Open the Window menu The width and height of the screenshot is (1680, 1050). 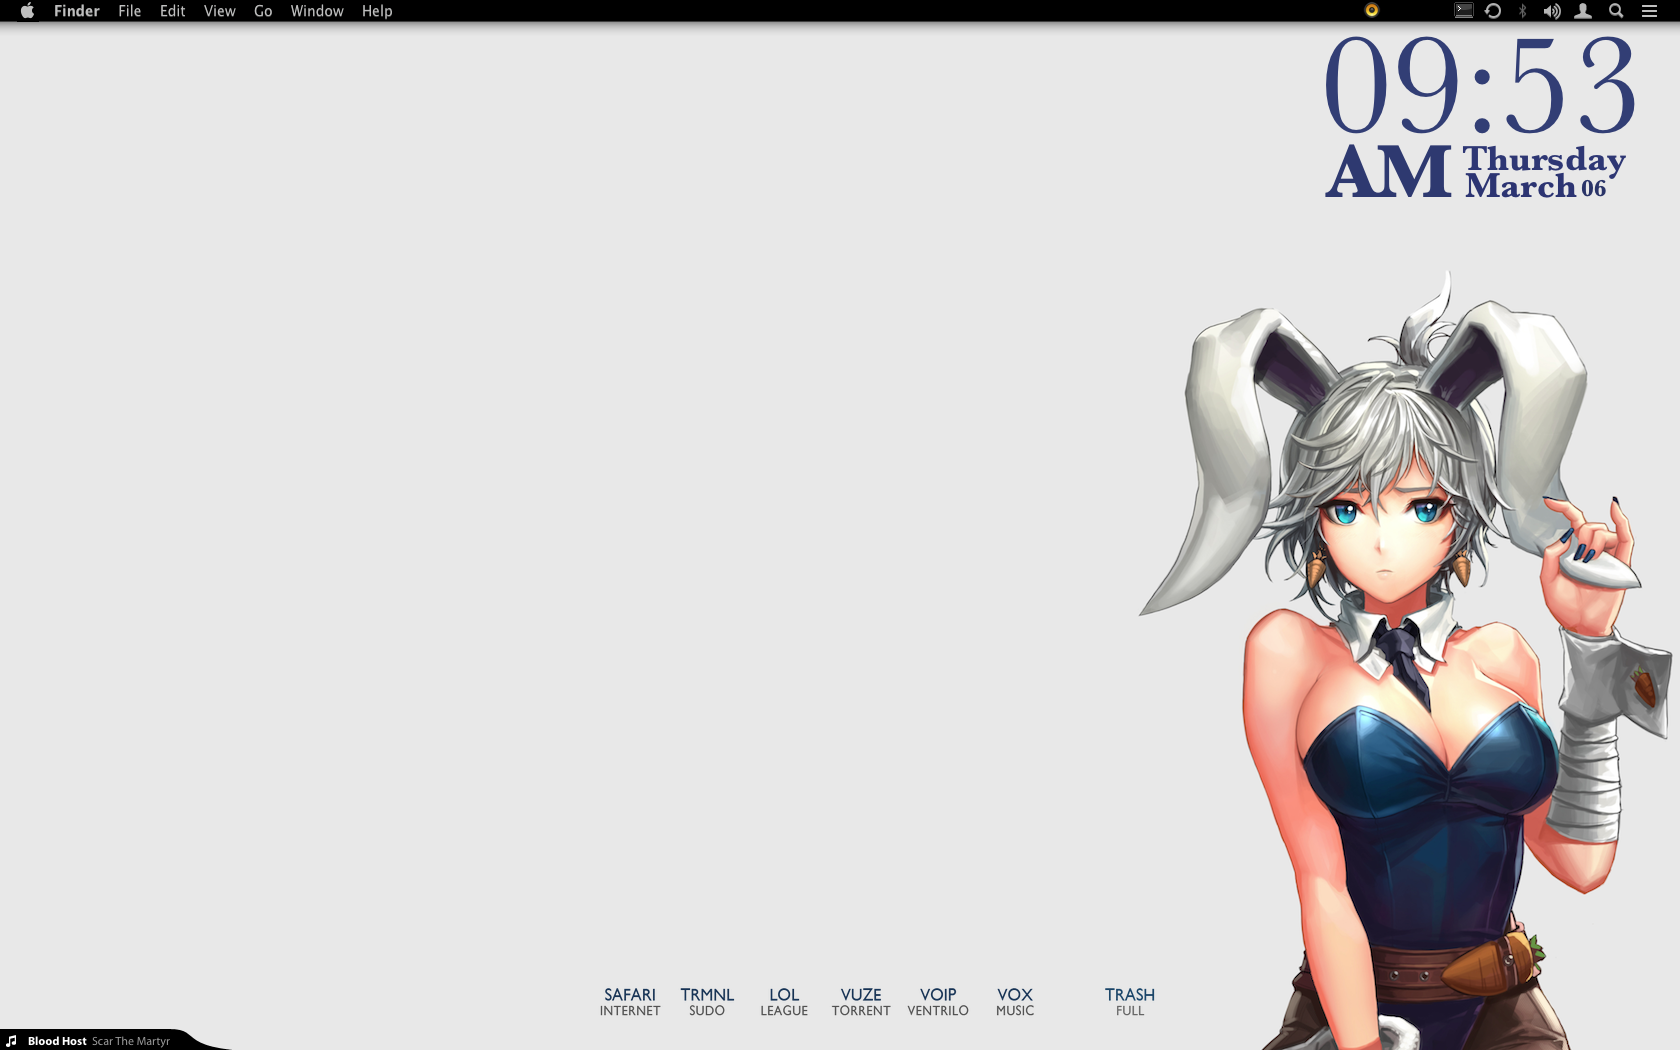317,11
